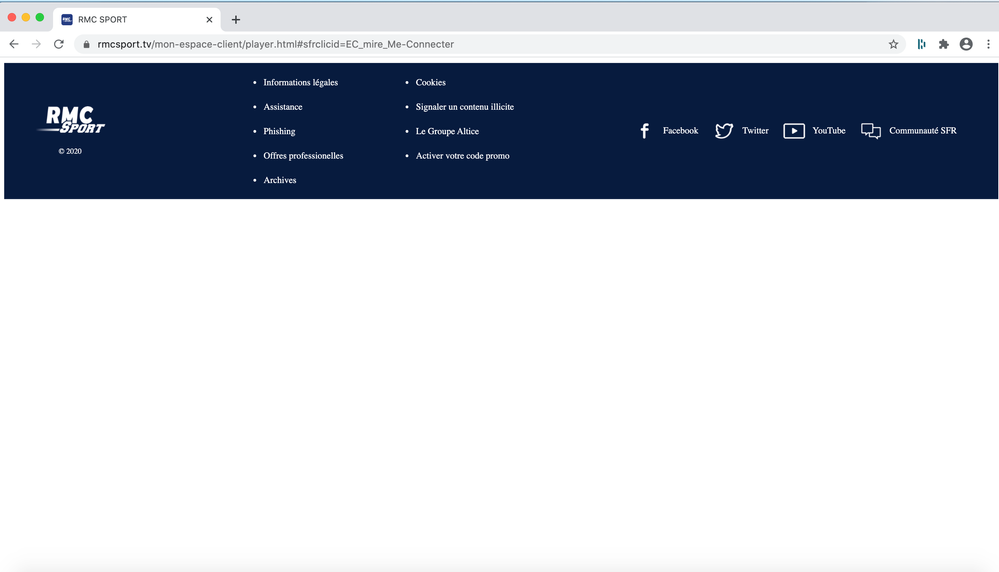Open Informations légales link
The image size is (999, 572).
tap(300, 82)
